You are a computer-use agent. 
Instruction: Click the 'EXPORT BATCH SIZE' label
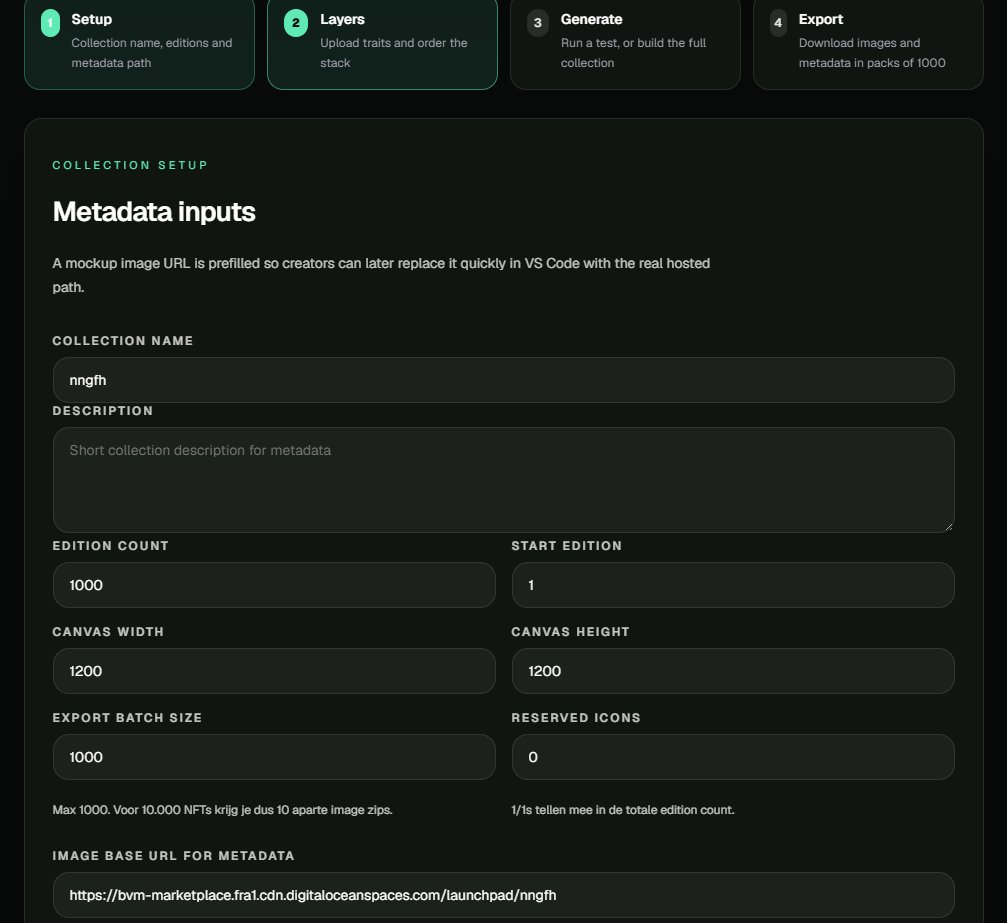click(127, 717)
